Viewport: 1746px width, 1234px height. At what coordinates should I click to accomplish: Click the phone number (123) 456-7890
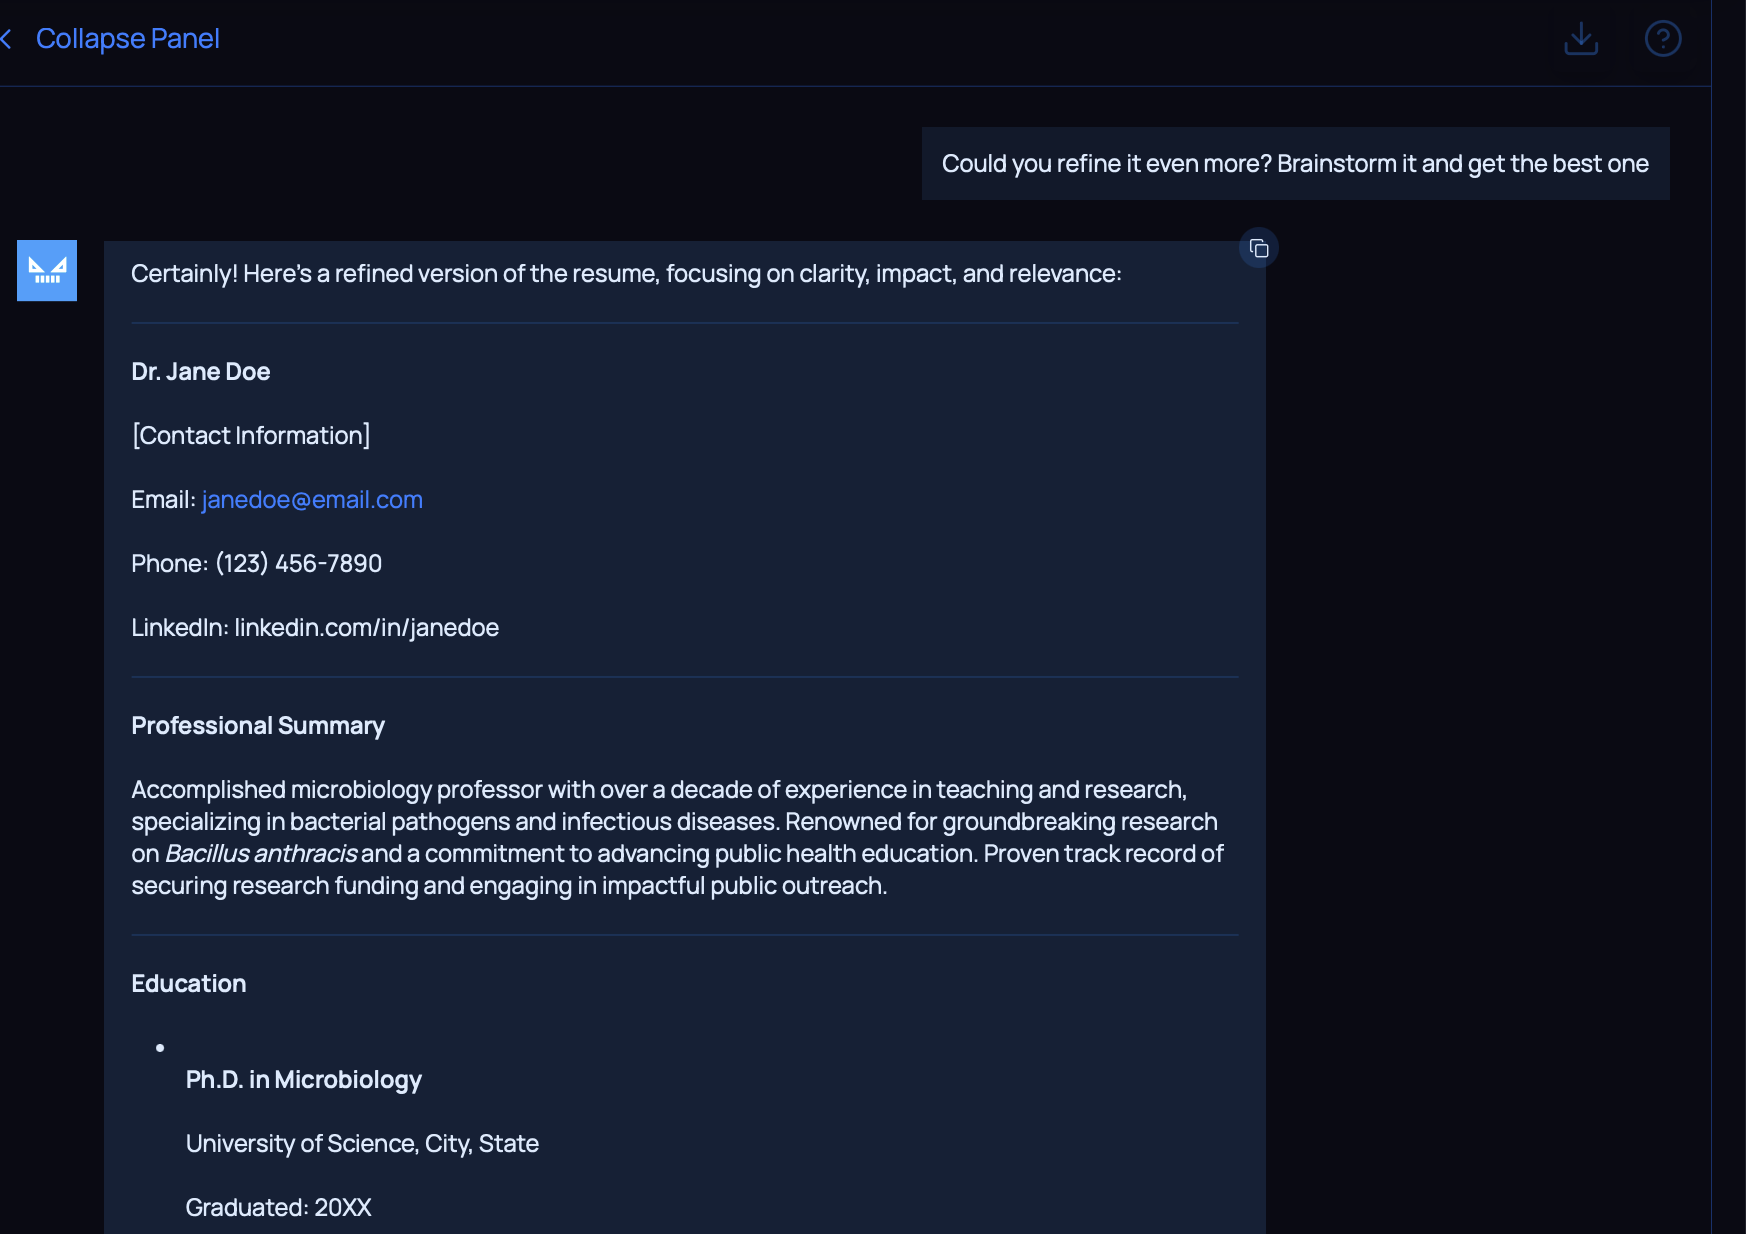tap(298, 564)
